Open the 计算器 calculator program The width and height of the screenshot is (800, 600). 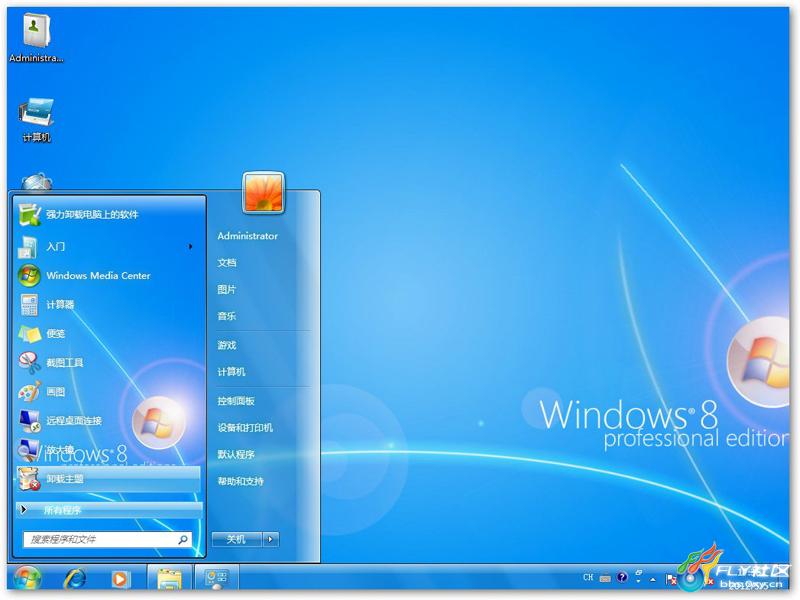pyautogui.click(x=109, y=305)
